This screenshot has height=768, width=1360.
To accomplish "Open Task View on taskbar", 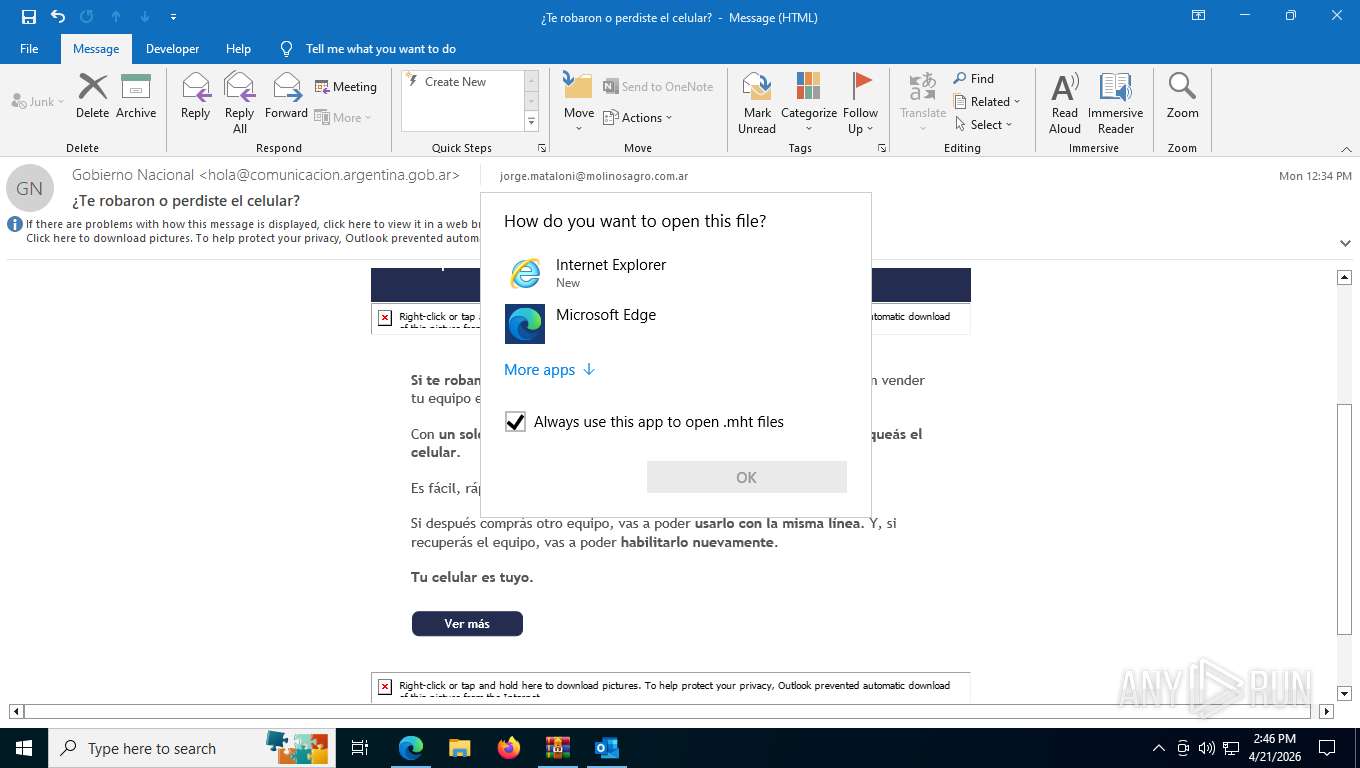I will tap(360, 748).
